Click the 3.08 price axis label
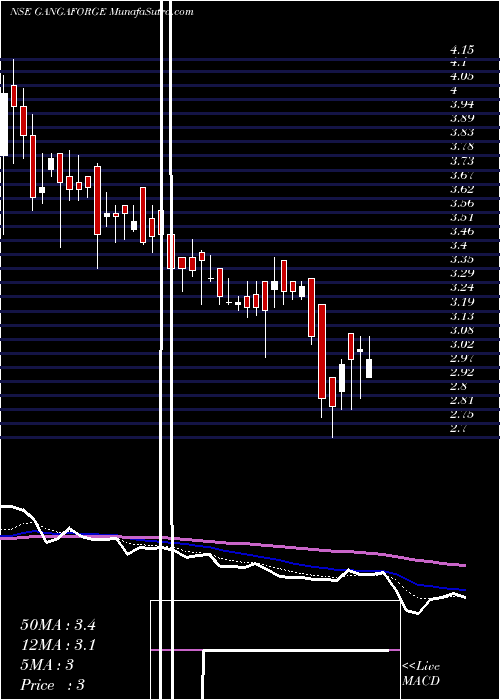 click(x=462, y=330)
